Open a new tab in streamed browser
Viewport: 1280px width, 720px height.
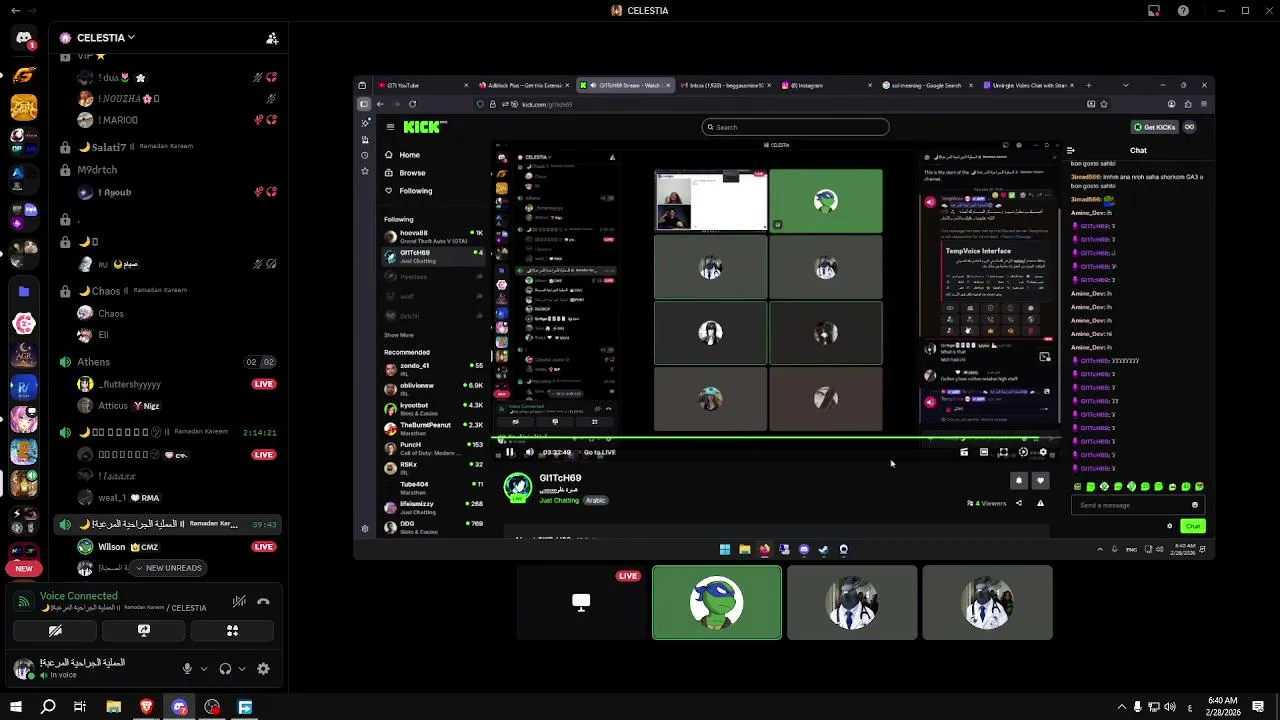[1089, 85]
